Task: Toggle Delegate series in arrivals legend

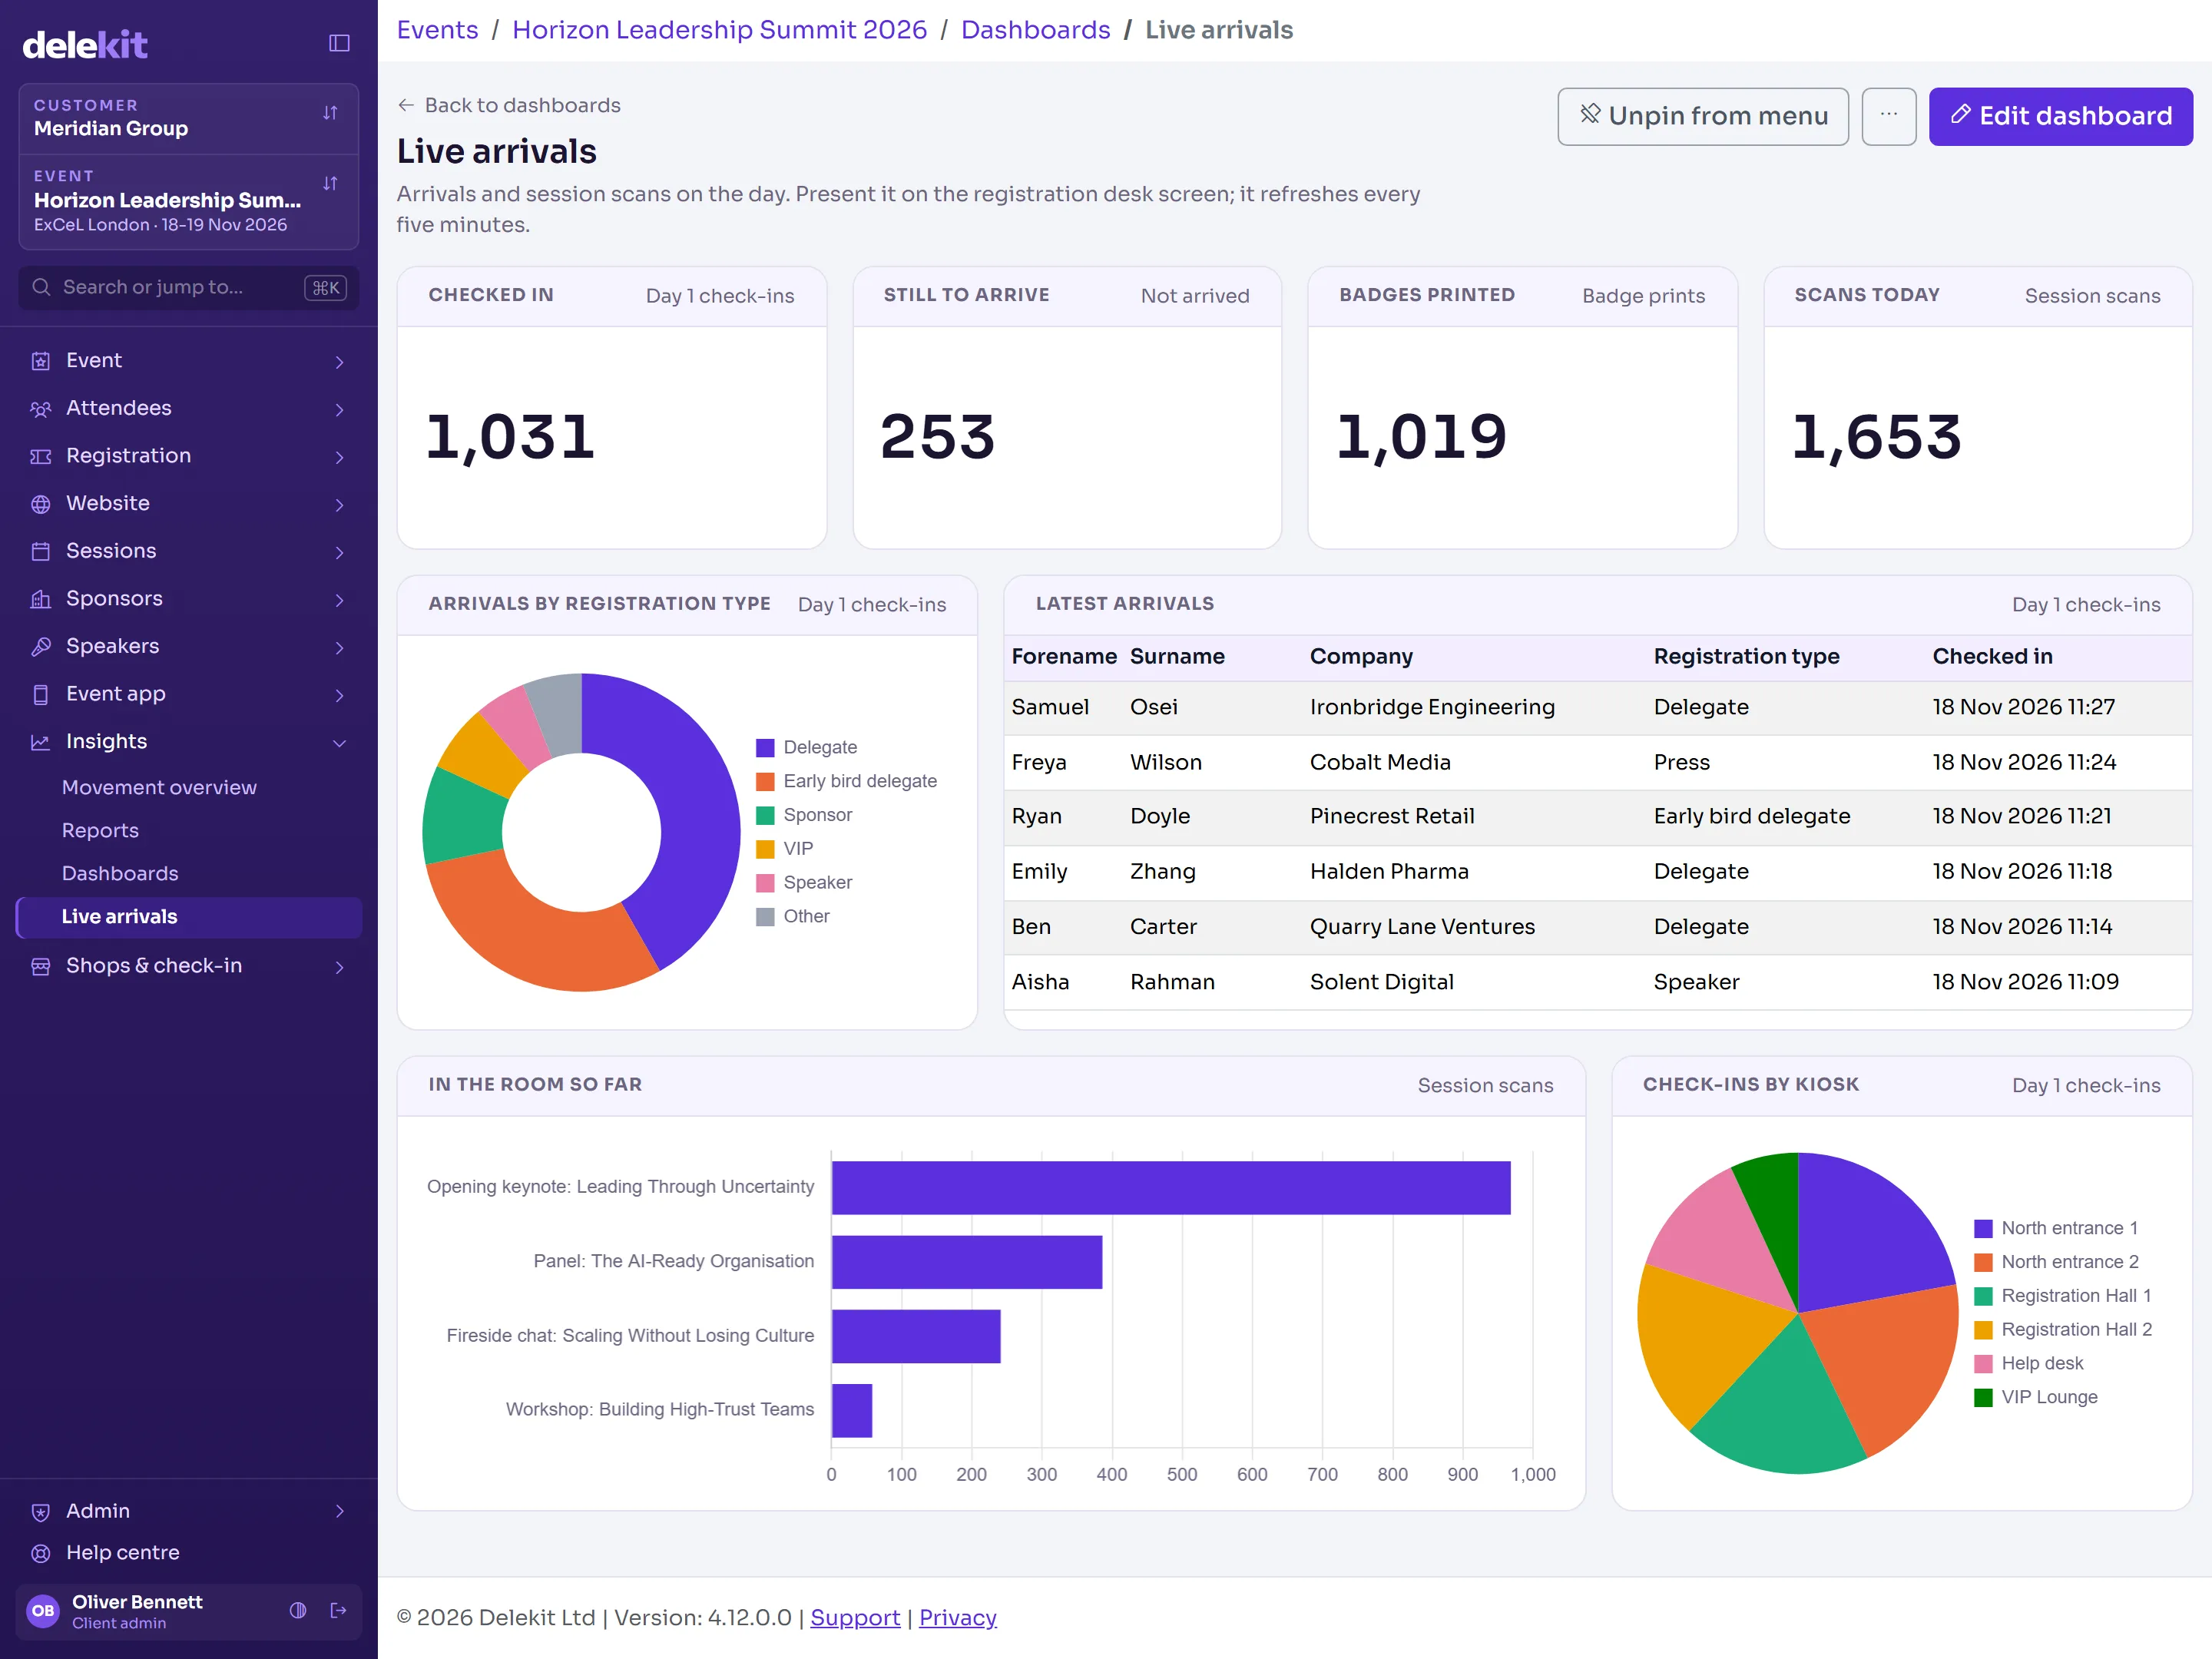Action: (x=806, y=747)
